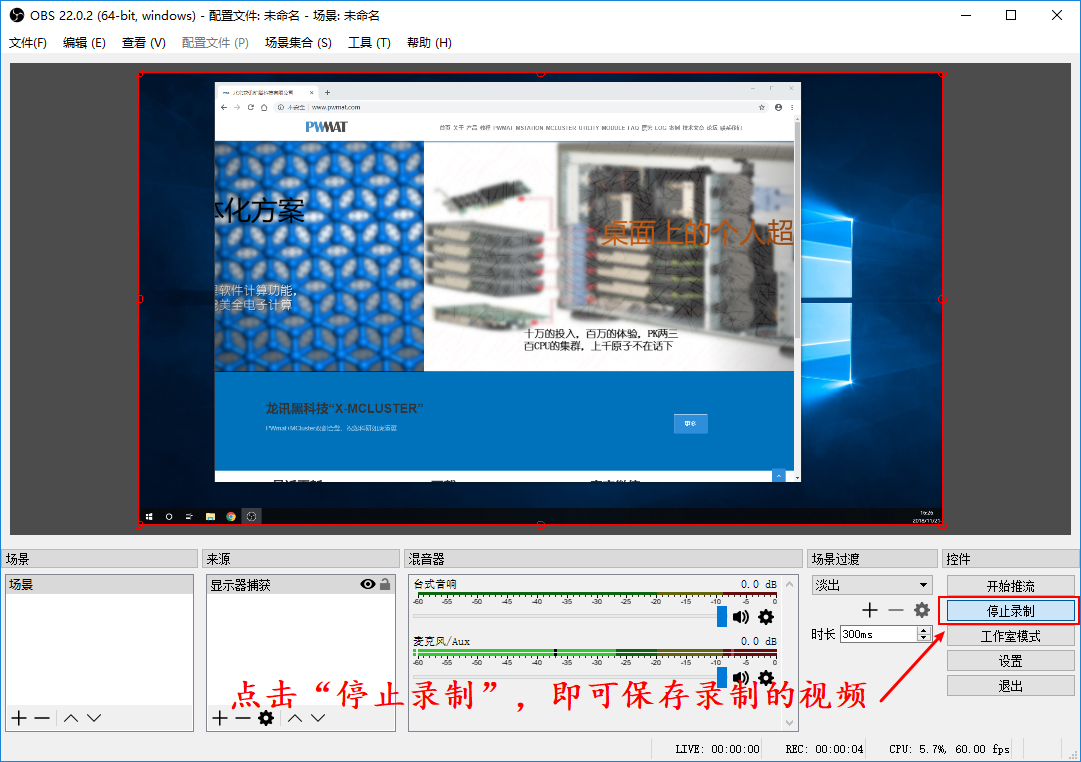Add a new source with plus icon
Screen dimensions: 1081x762
pos(220,718)
